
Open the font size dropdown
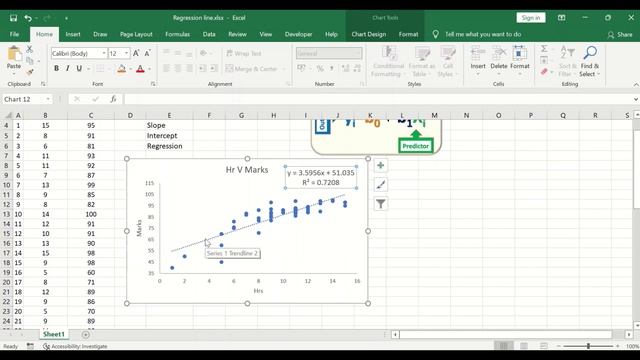click(x=127, y=53)
